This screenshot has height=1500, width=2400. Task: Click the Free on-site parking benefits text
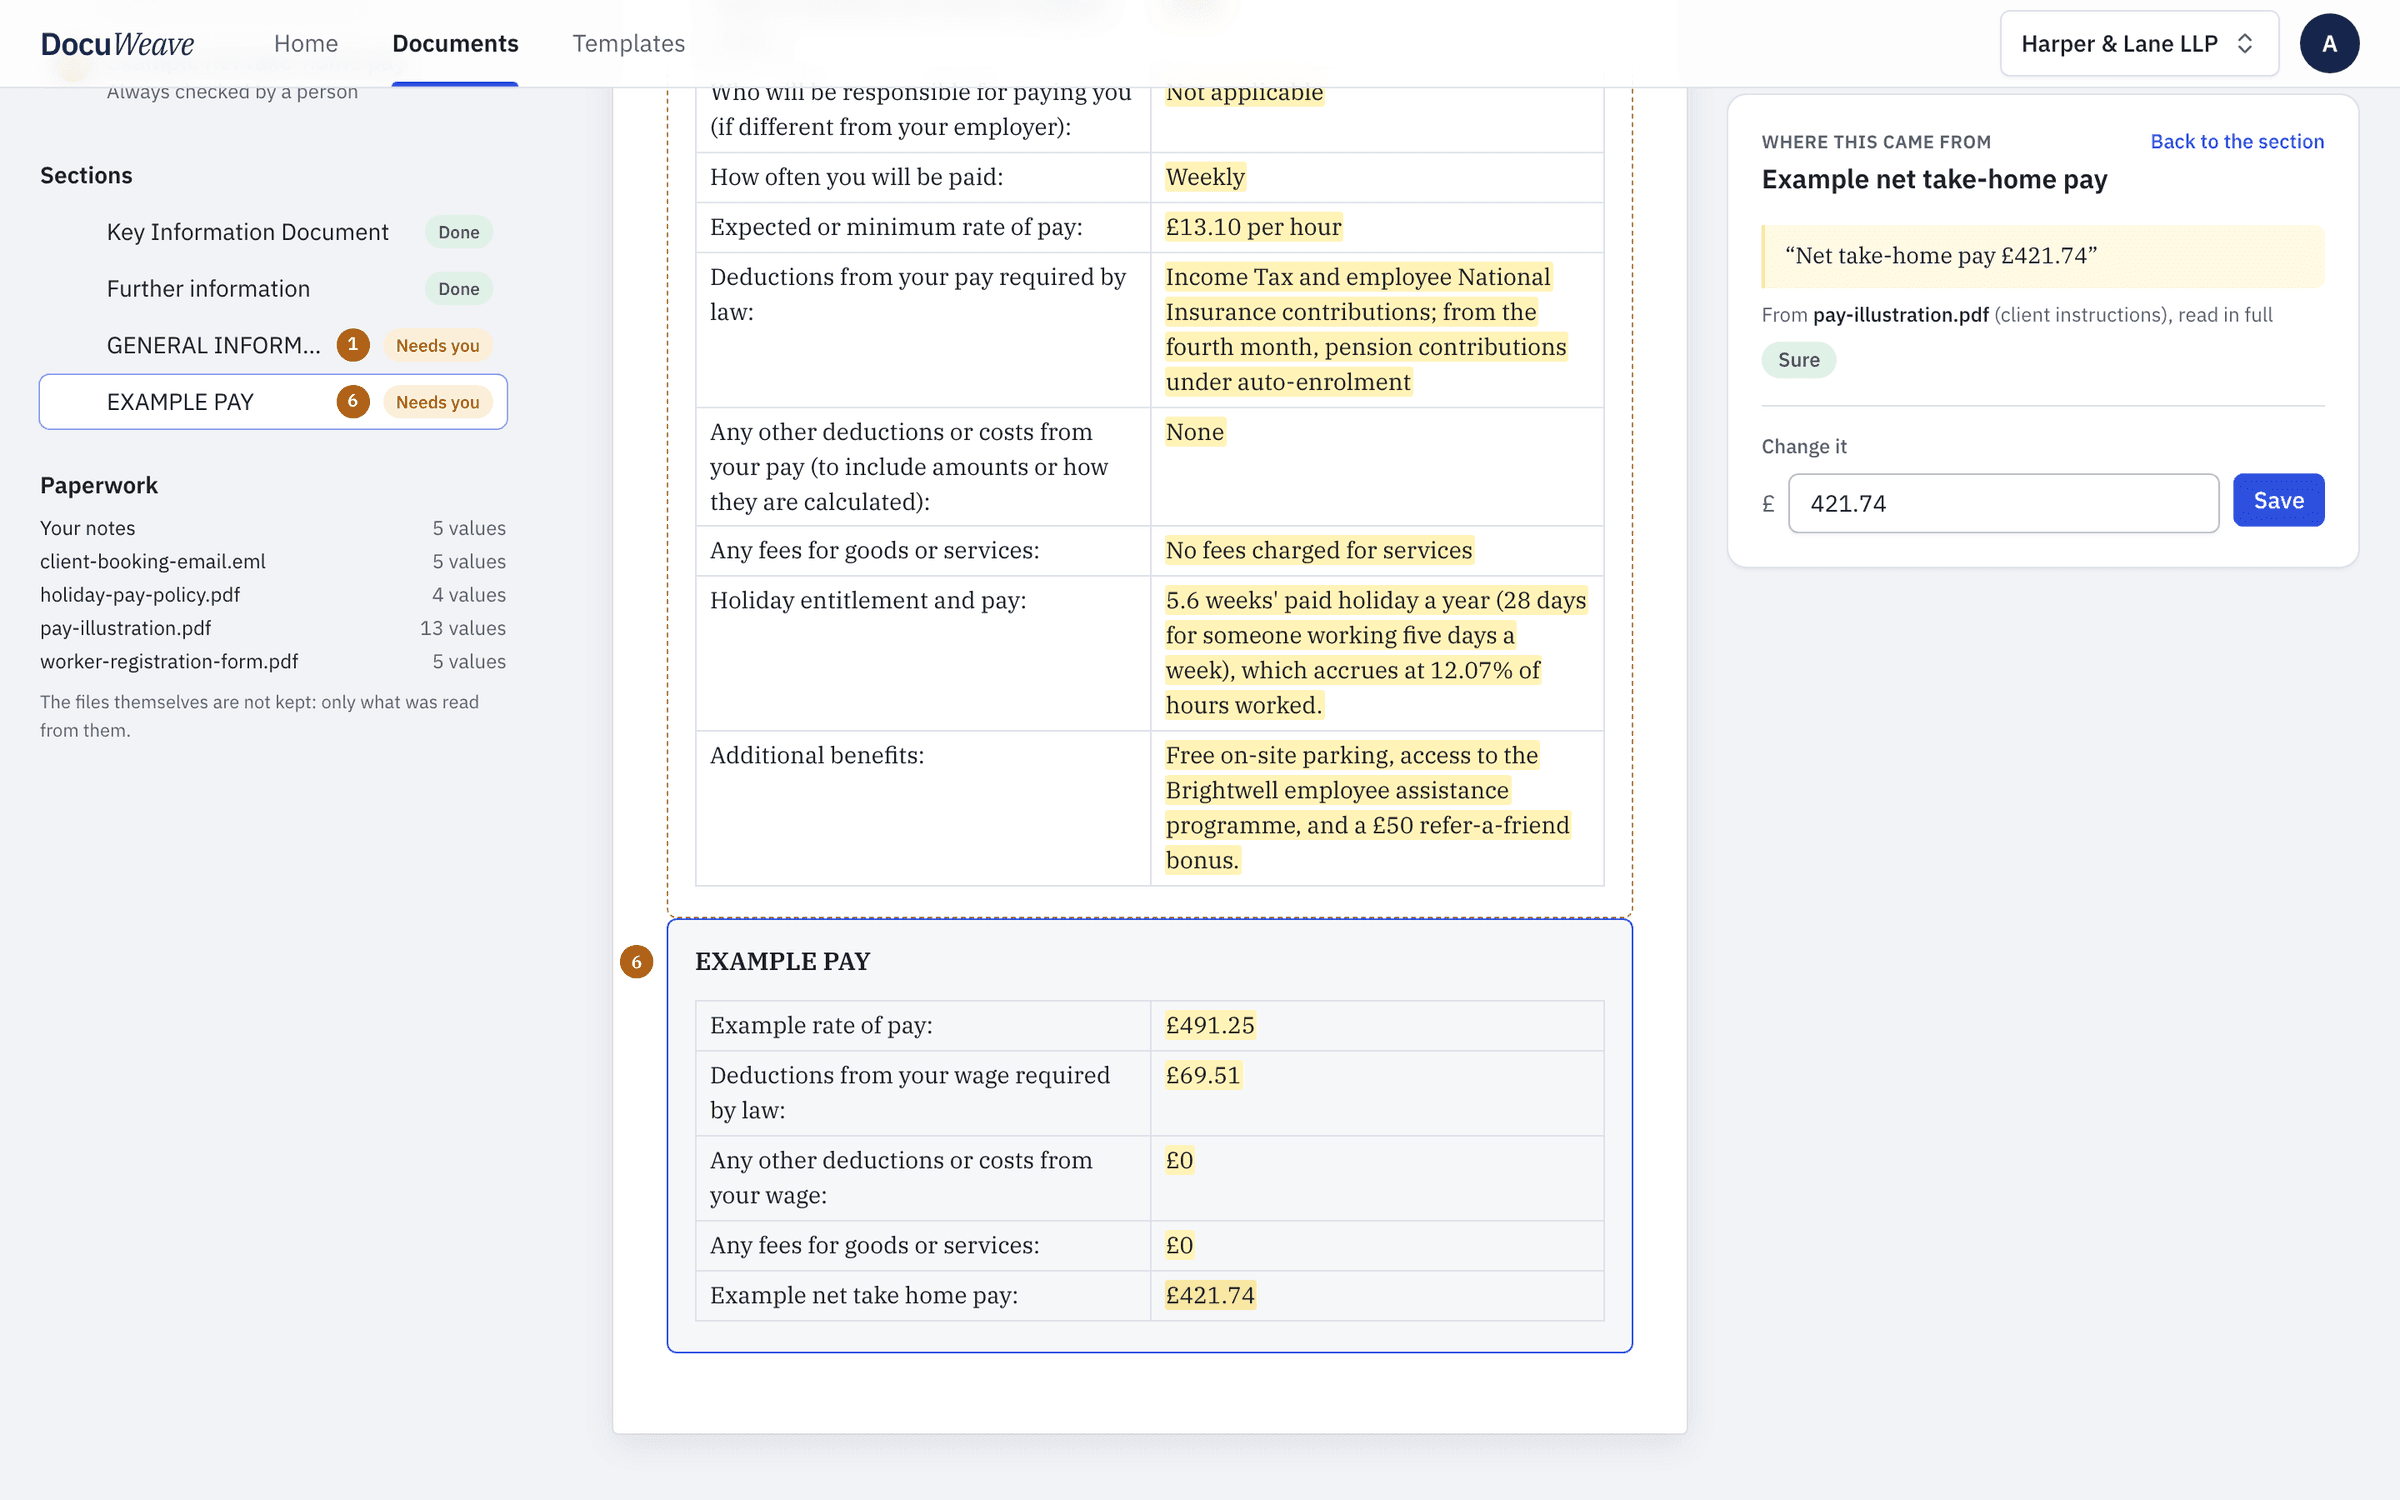[x=1368, y=808]
